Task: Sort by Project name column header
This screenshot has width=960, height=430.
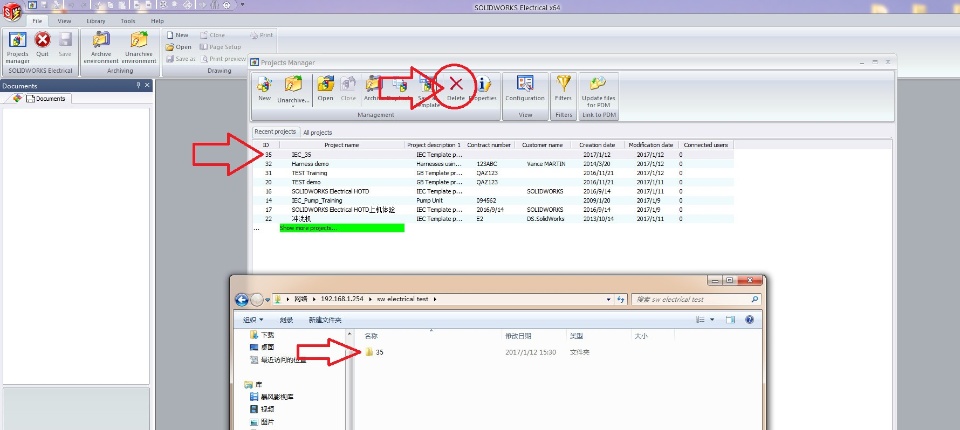Action: point(342,145)
